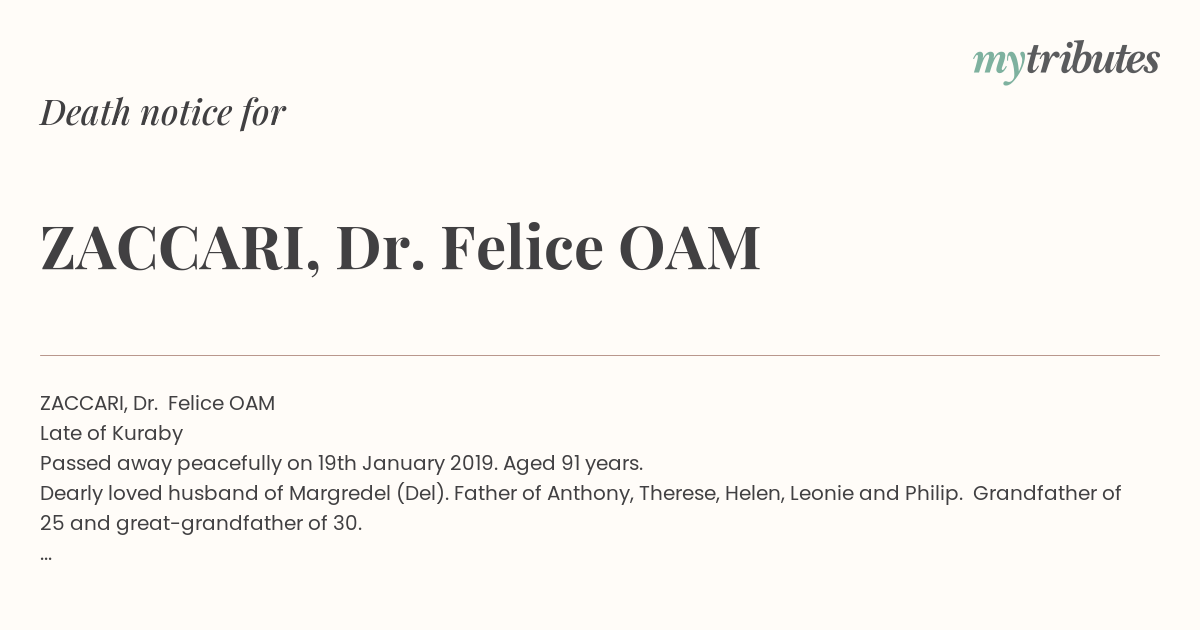Click 'OAM' in the large title
1200x630 pixels.
click(x=690, y=249)
